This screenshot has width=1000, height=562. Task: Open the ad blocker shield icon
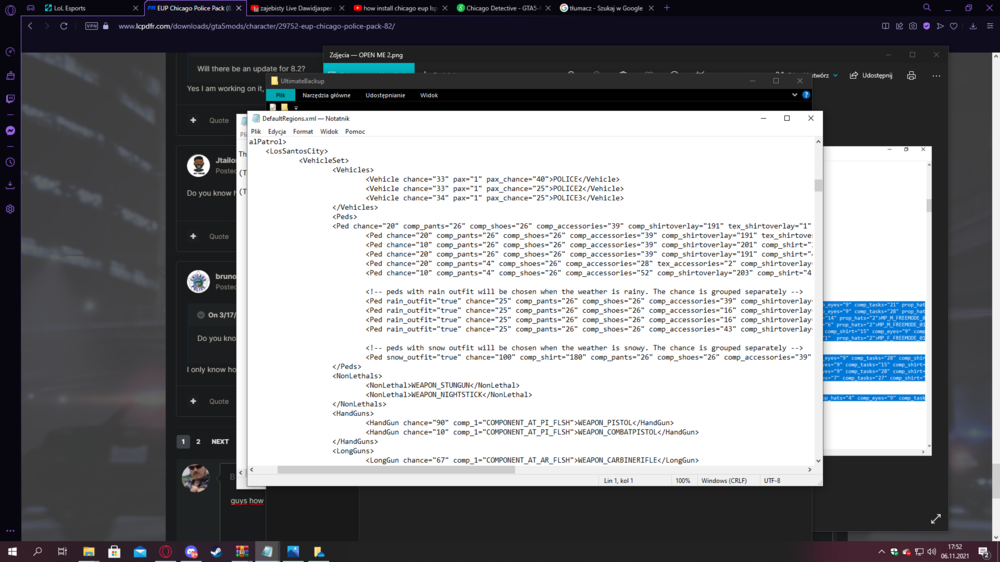coord(927,26)
